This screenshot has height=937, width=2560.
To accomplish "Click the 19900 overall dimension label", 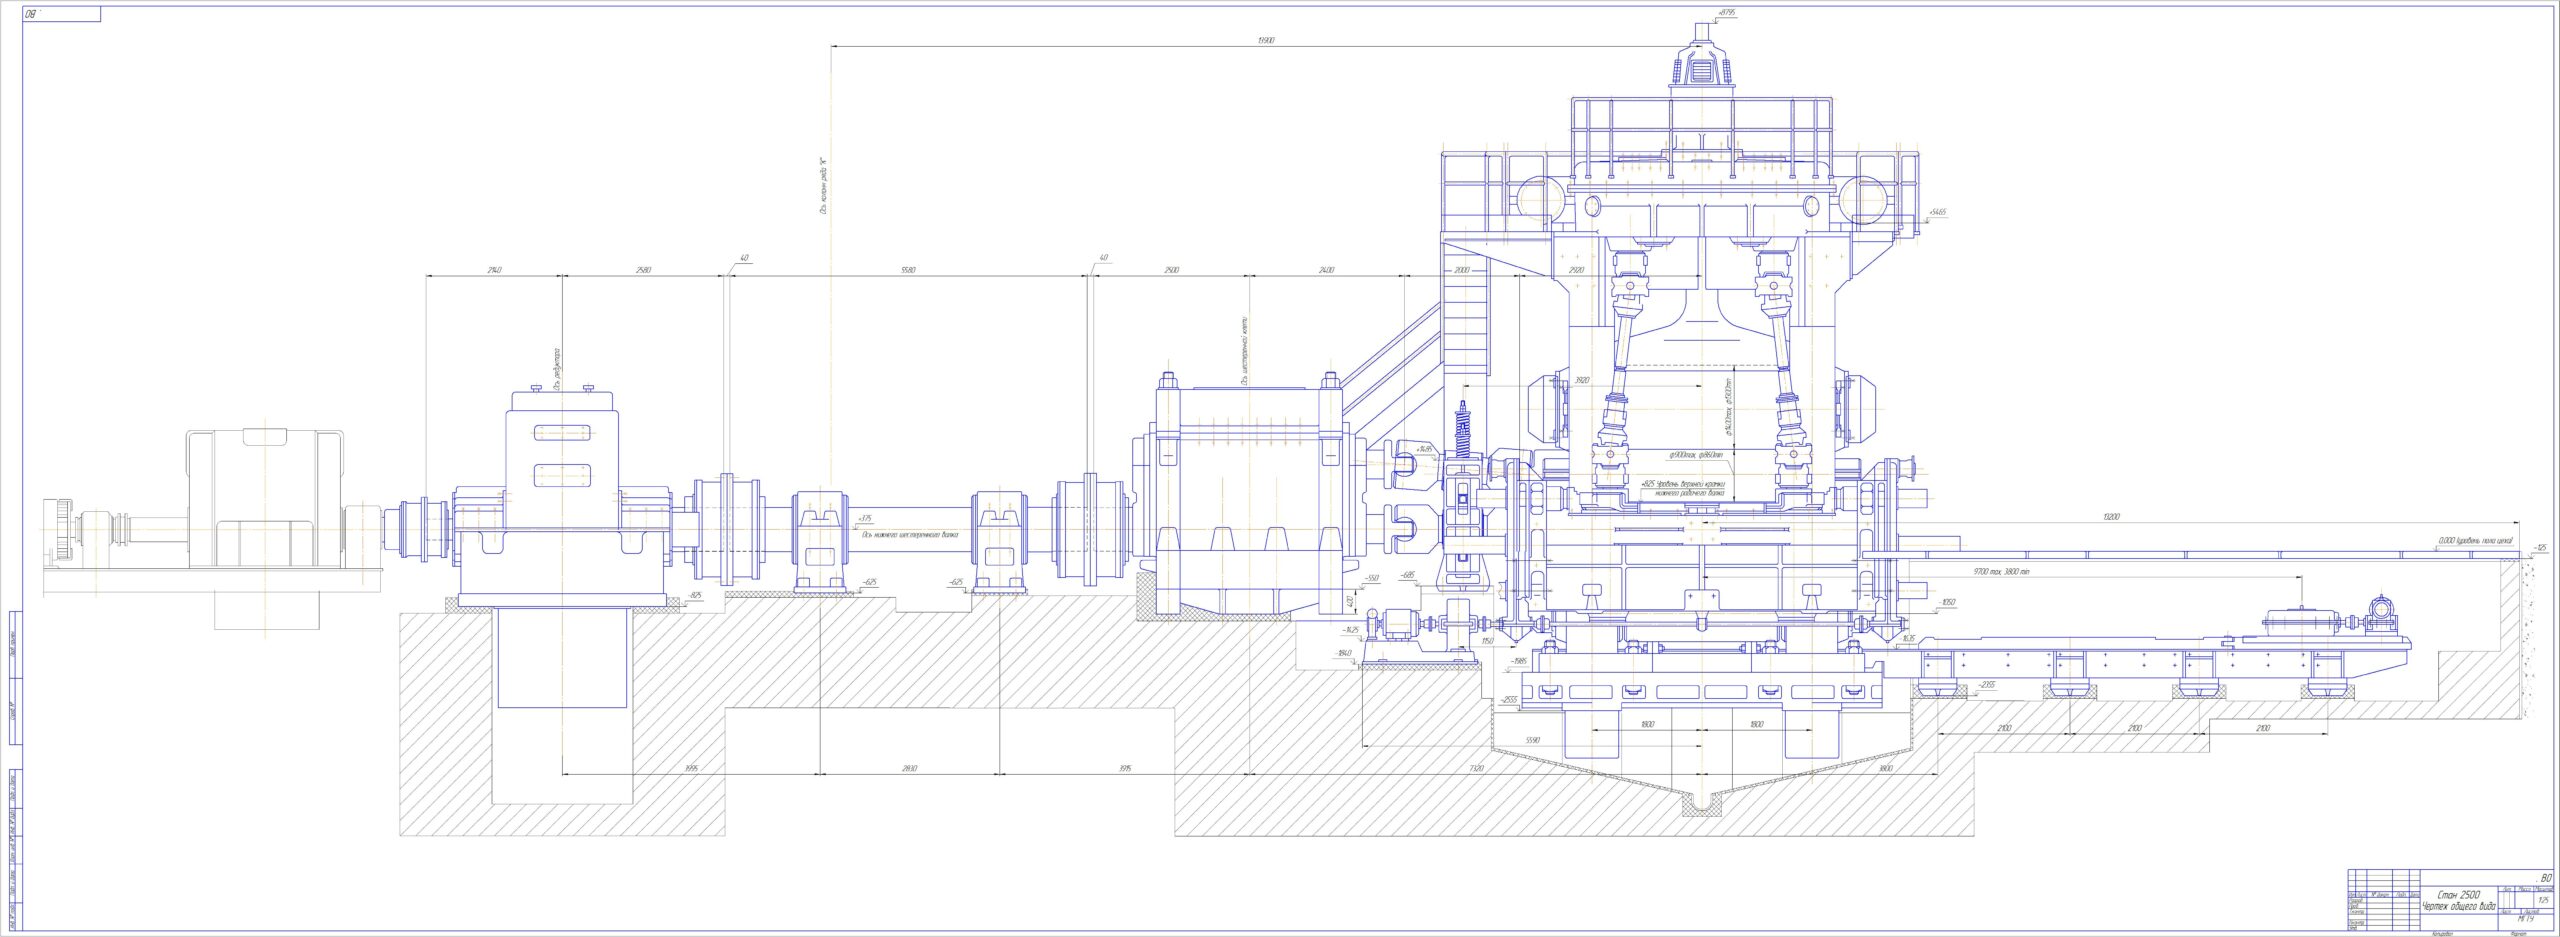I will tap(1266, 41).
